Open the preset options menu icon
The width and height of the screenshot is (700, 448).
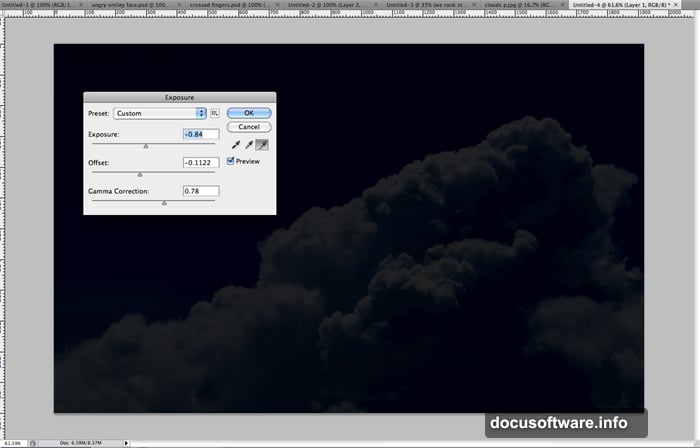[x=214, y=113]
